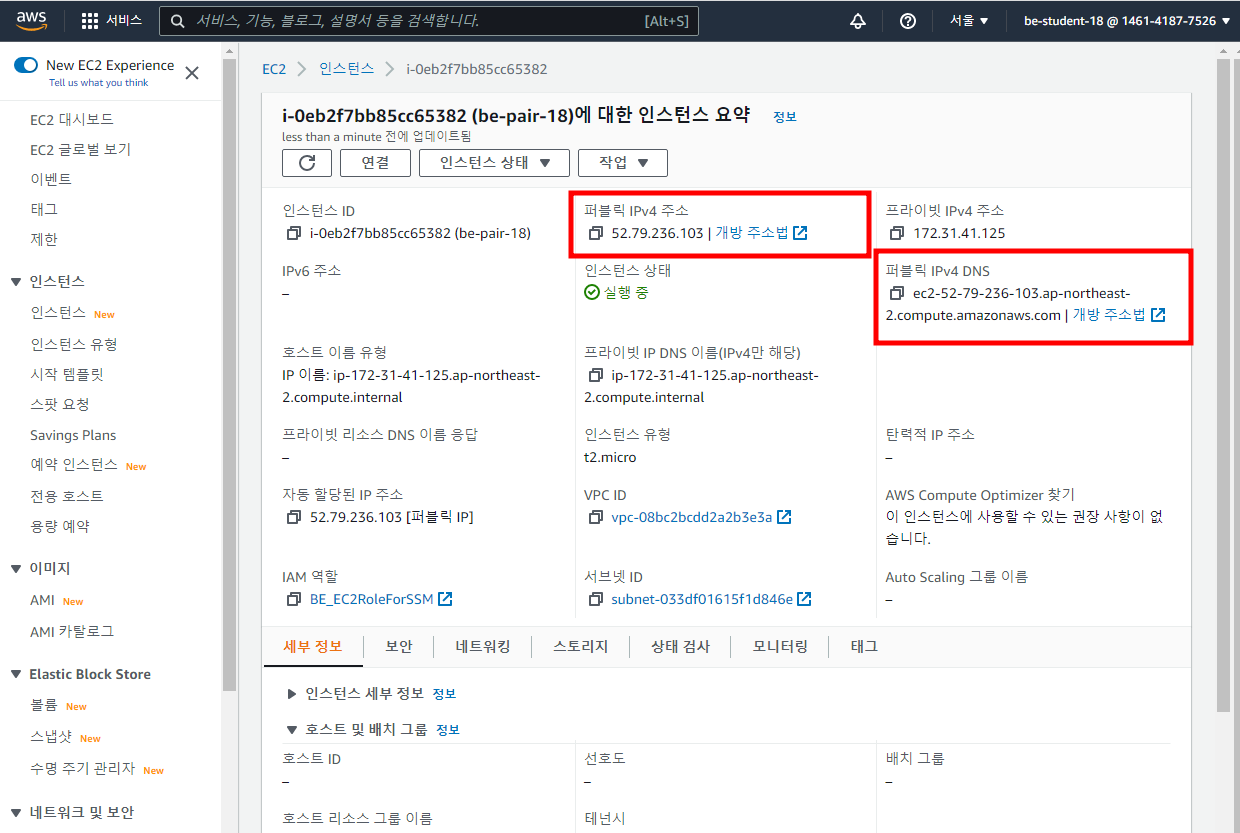The image size is (1240, 833).
Task: Copy the public IPv4 DNS name
Action: [x=896, y=294]
